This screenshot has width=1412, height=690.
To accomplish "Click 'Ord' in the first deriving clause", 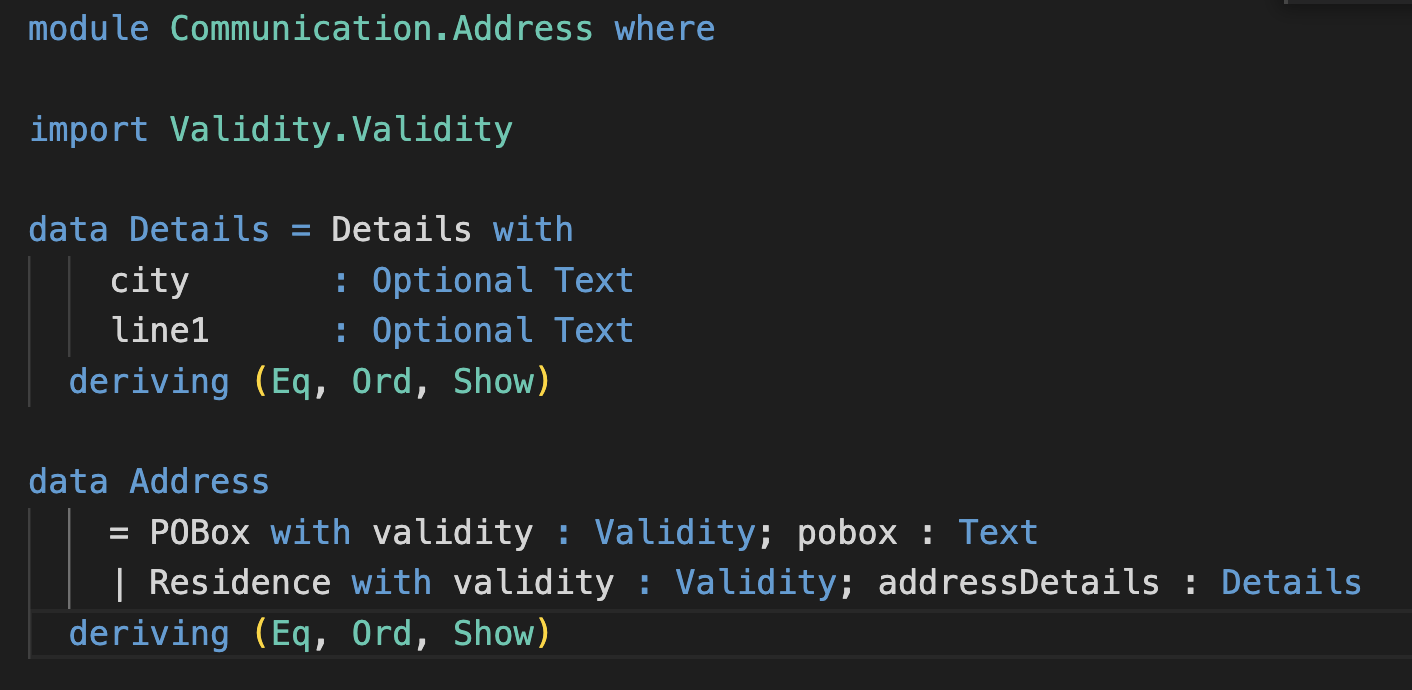I will [381, 381].
